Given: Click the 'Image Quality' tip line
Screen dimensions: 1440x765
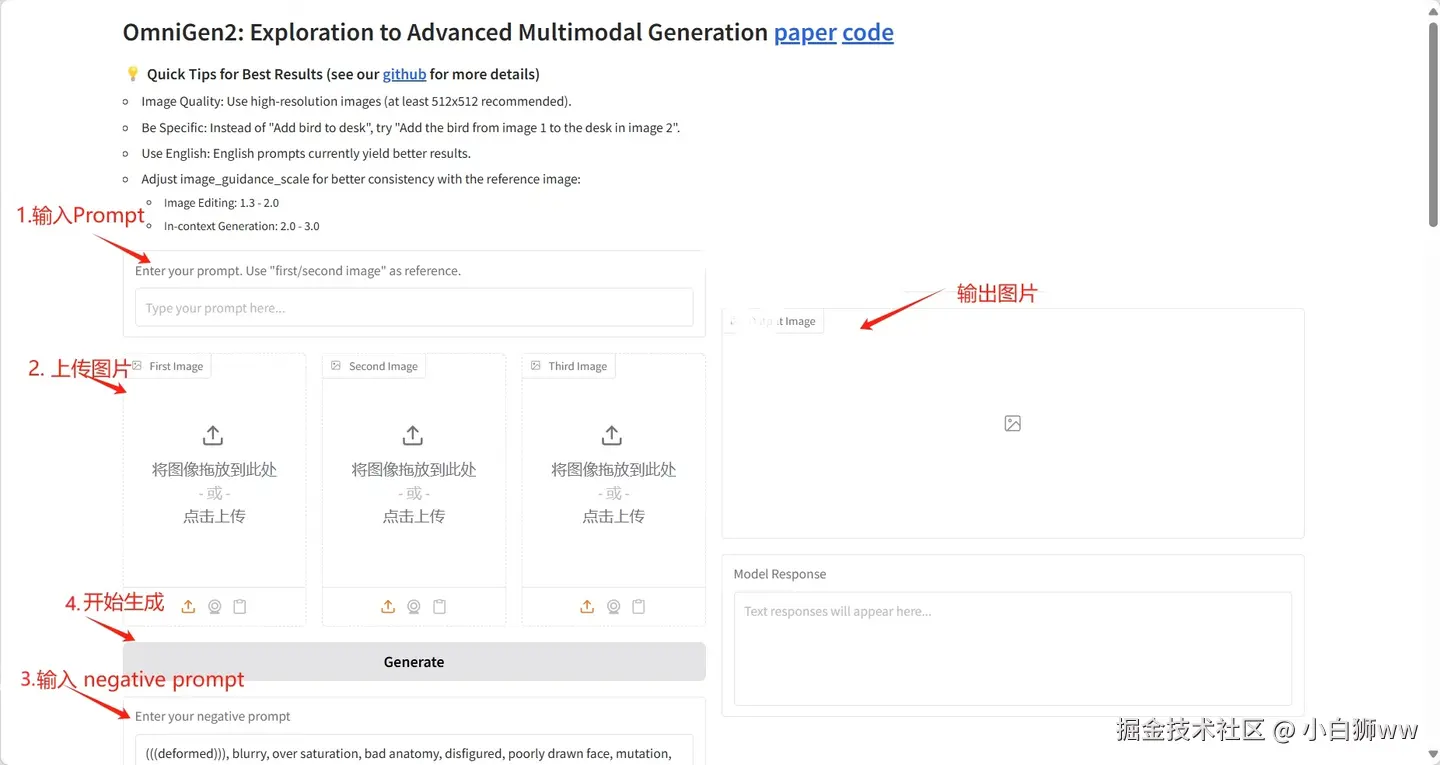Looking at the screenshot, I should (x=357, y=101).
